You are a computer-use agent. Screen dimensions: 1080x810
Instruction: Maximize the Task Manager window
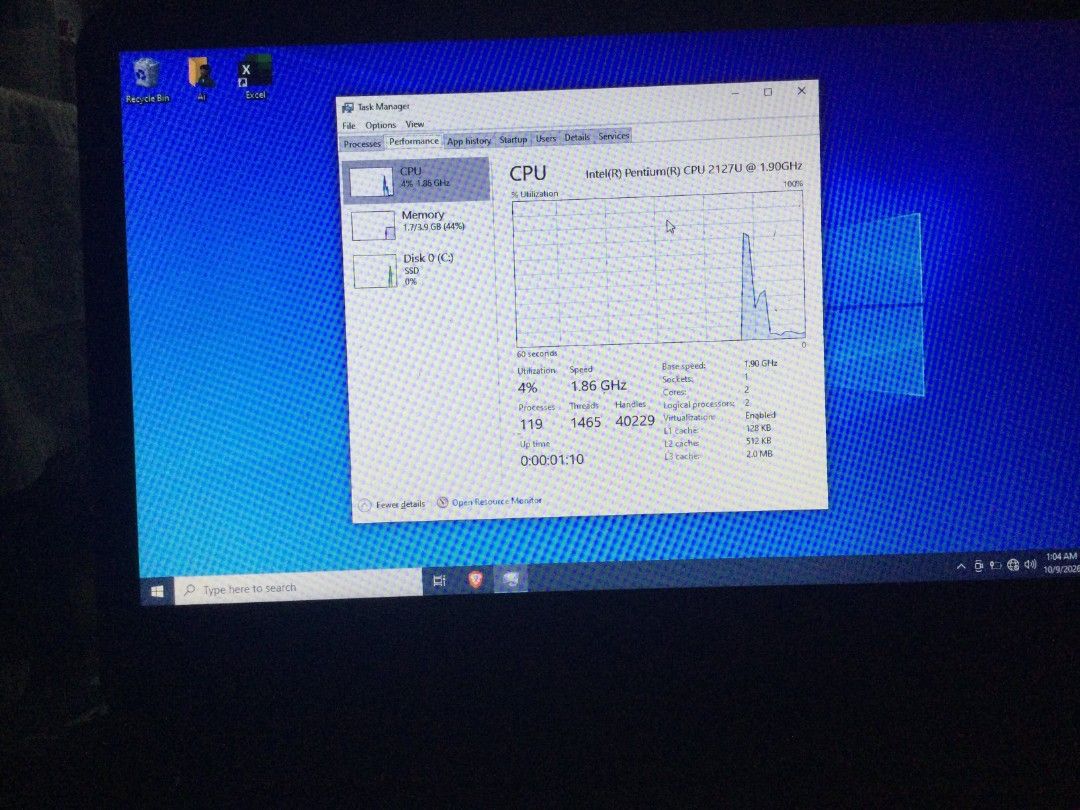(768, 92)
